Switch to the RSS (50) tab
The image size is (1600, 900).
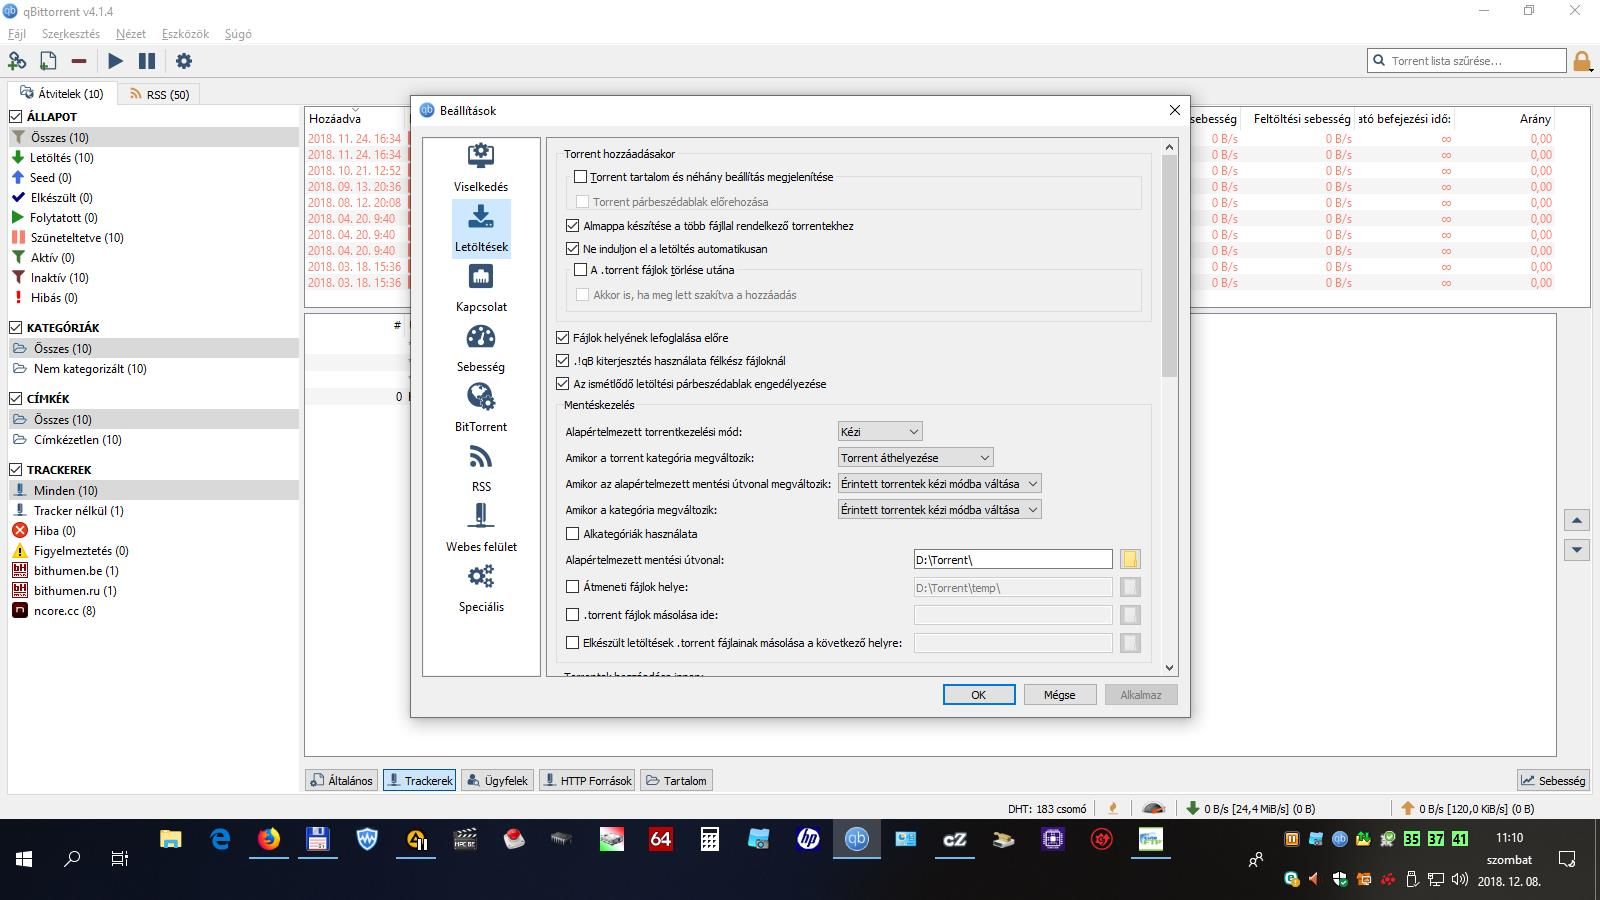159,94
